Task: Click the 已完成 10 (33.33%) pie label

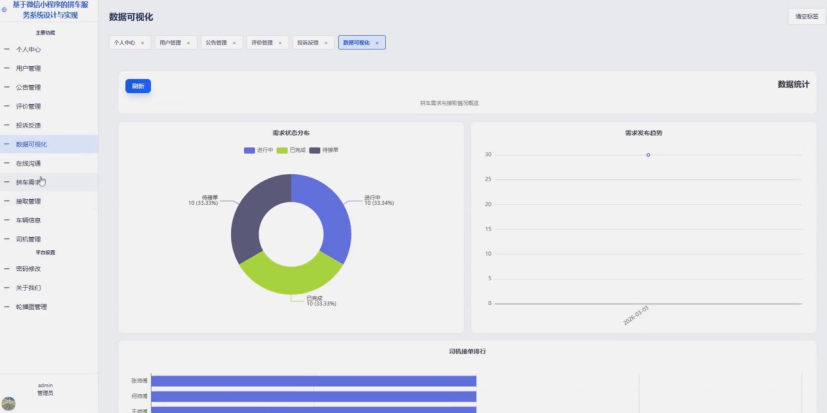Action: point(322,301)
